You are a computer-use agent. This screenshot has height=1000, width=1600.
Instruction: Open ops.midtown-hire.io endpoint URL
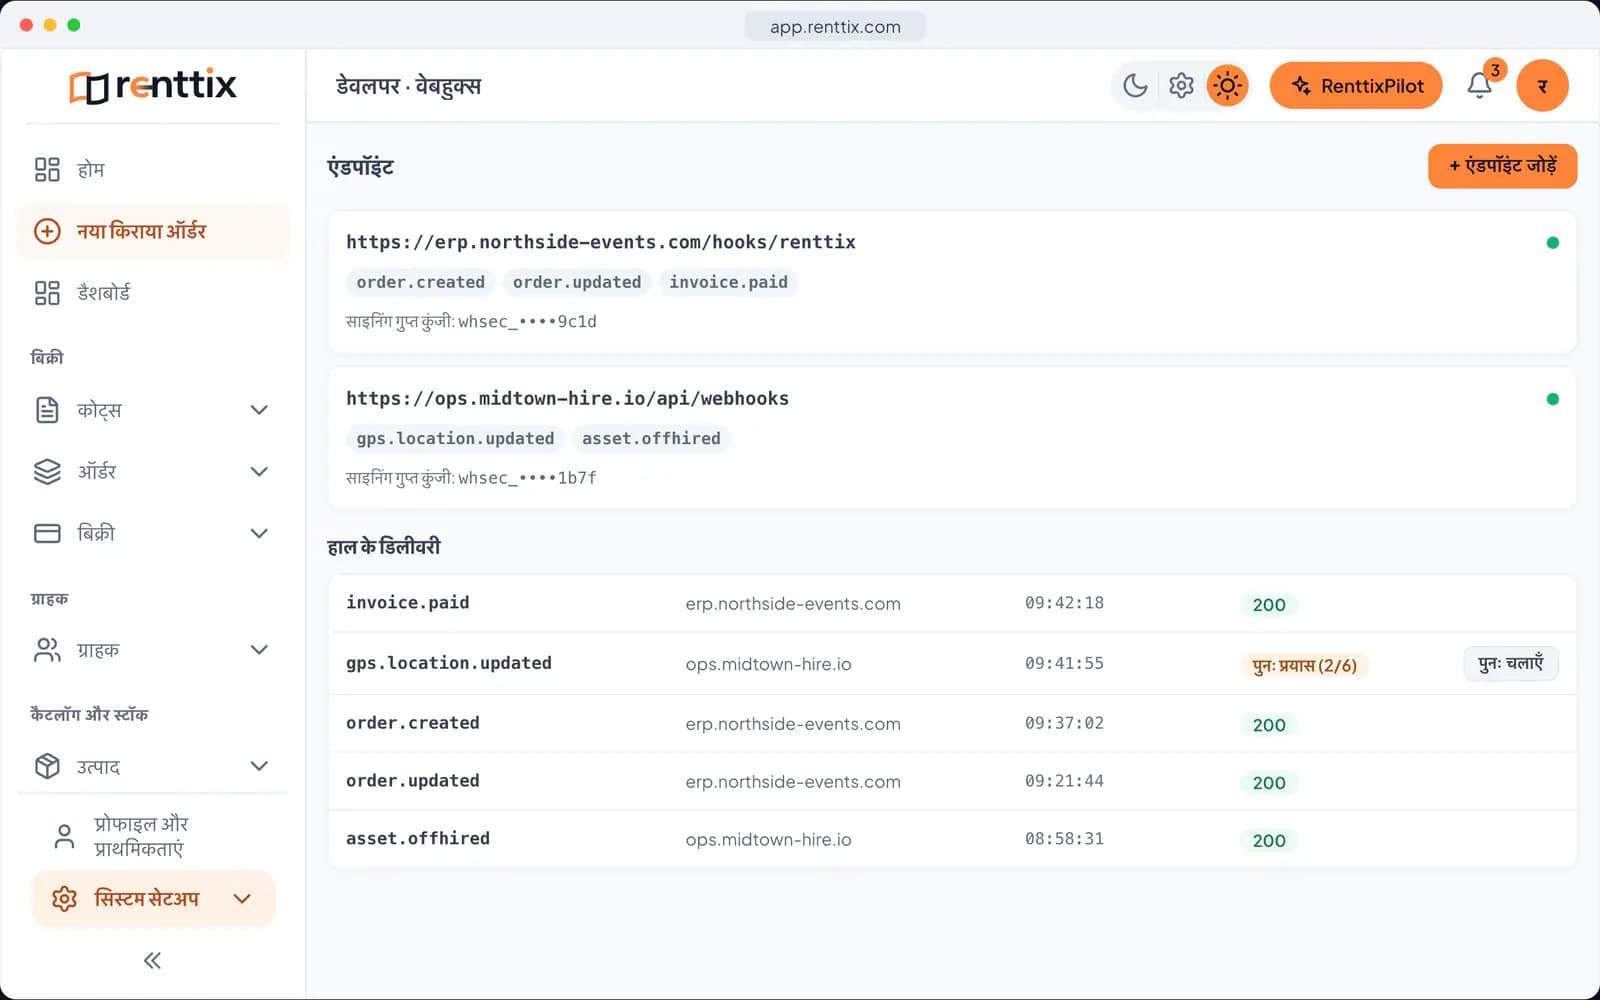pos(567,398)
